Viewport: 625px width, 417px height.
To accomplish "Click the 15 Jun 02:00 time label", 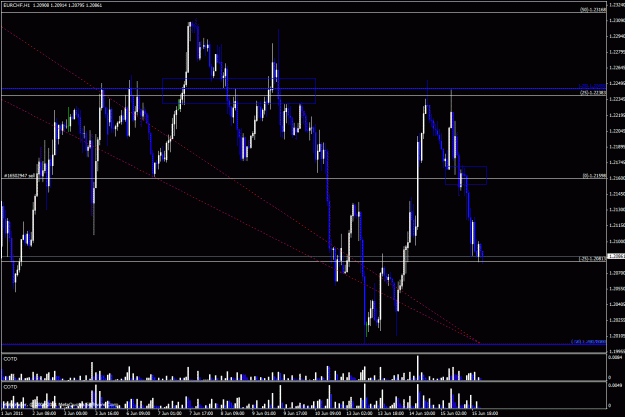I will click(x=452, y=413).
